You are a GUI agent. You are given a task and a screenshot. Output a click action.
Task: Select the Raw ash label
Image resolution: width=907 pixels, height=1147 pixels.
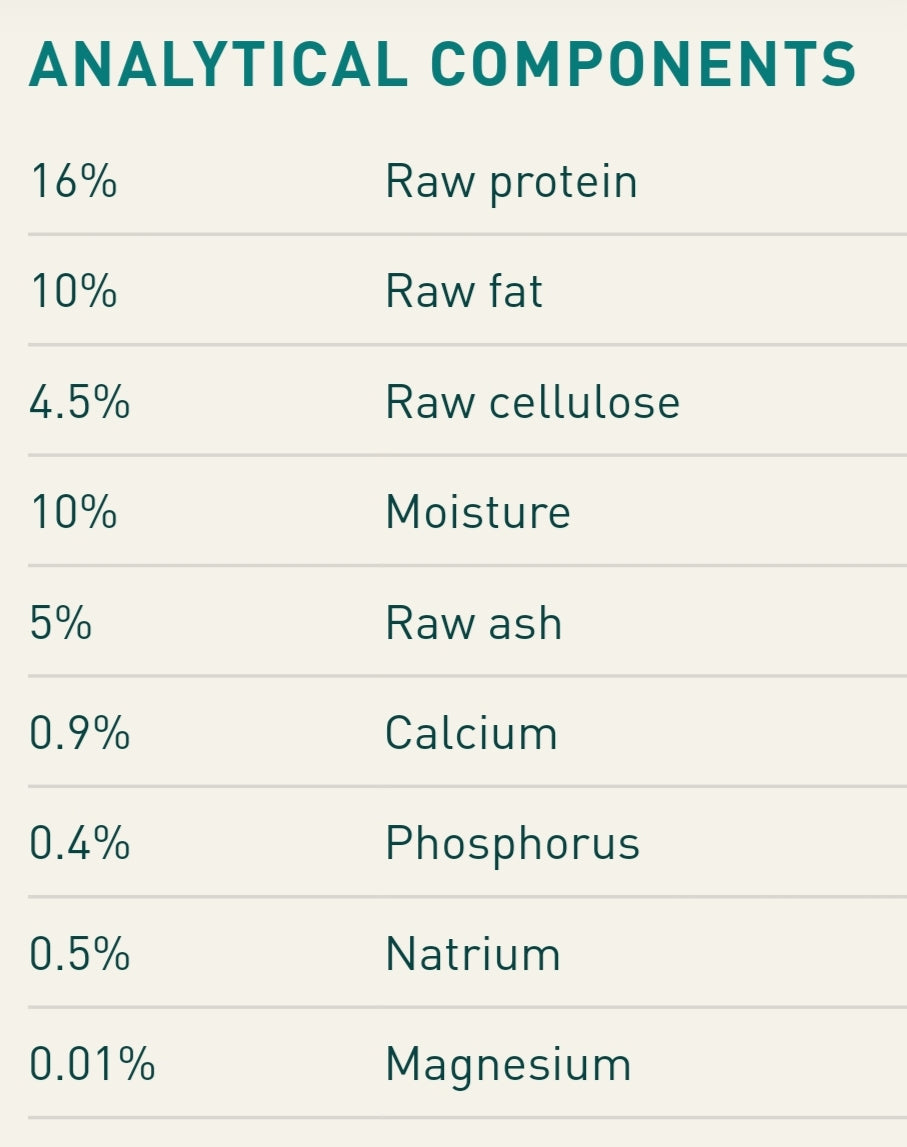point(473,624)
